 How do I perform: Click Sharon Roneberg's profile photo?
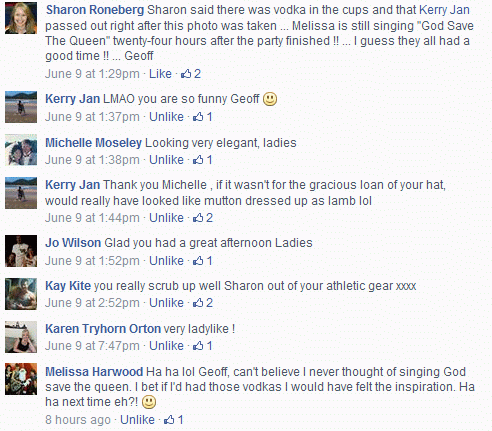pos(21,18)
